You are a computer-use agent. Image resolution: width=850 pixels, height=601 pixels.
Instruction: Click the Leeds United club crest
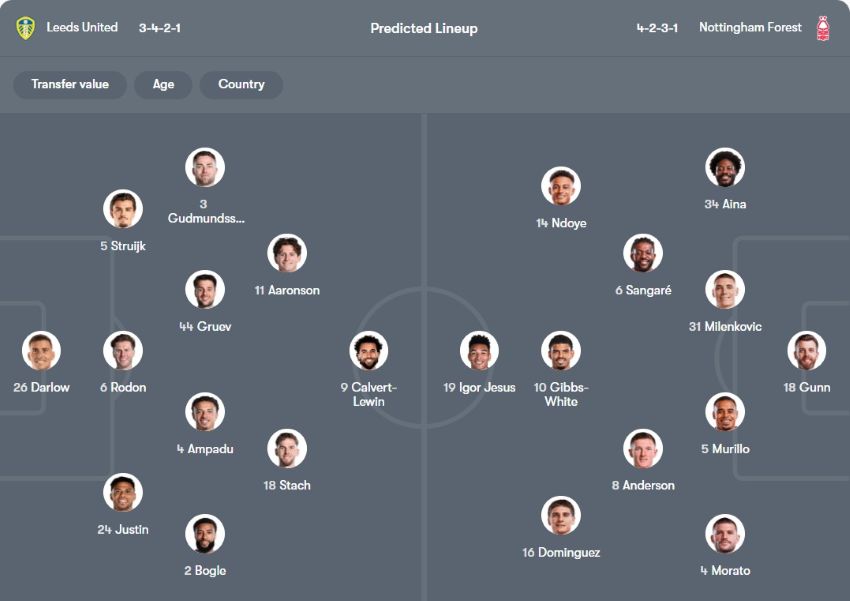point(25,28)
